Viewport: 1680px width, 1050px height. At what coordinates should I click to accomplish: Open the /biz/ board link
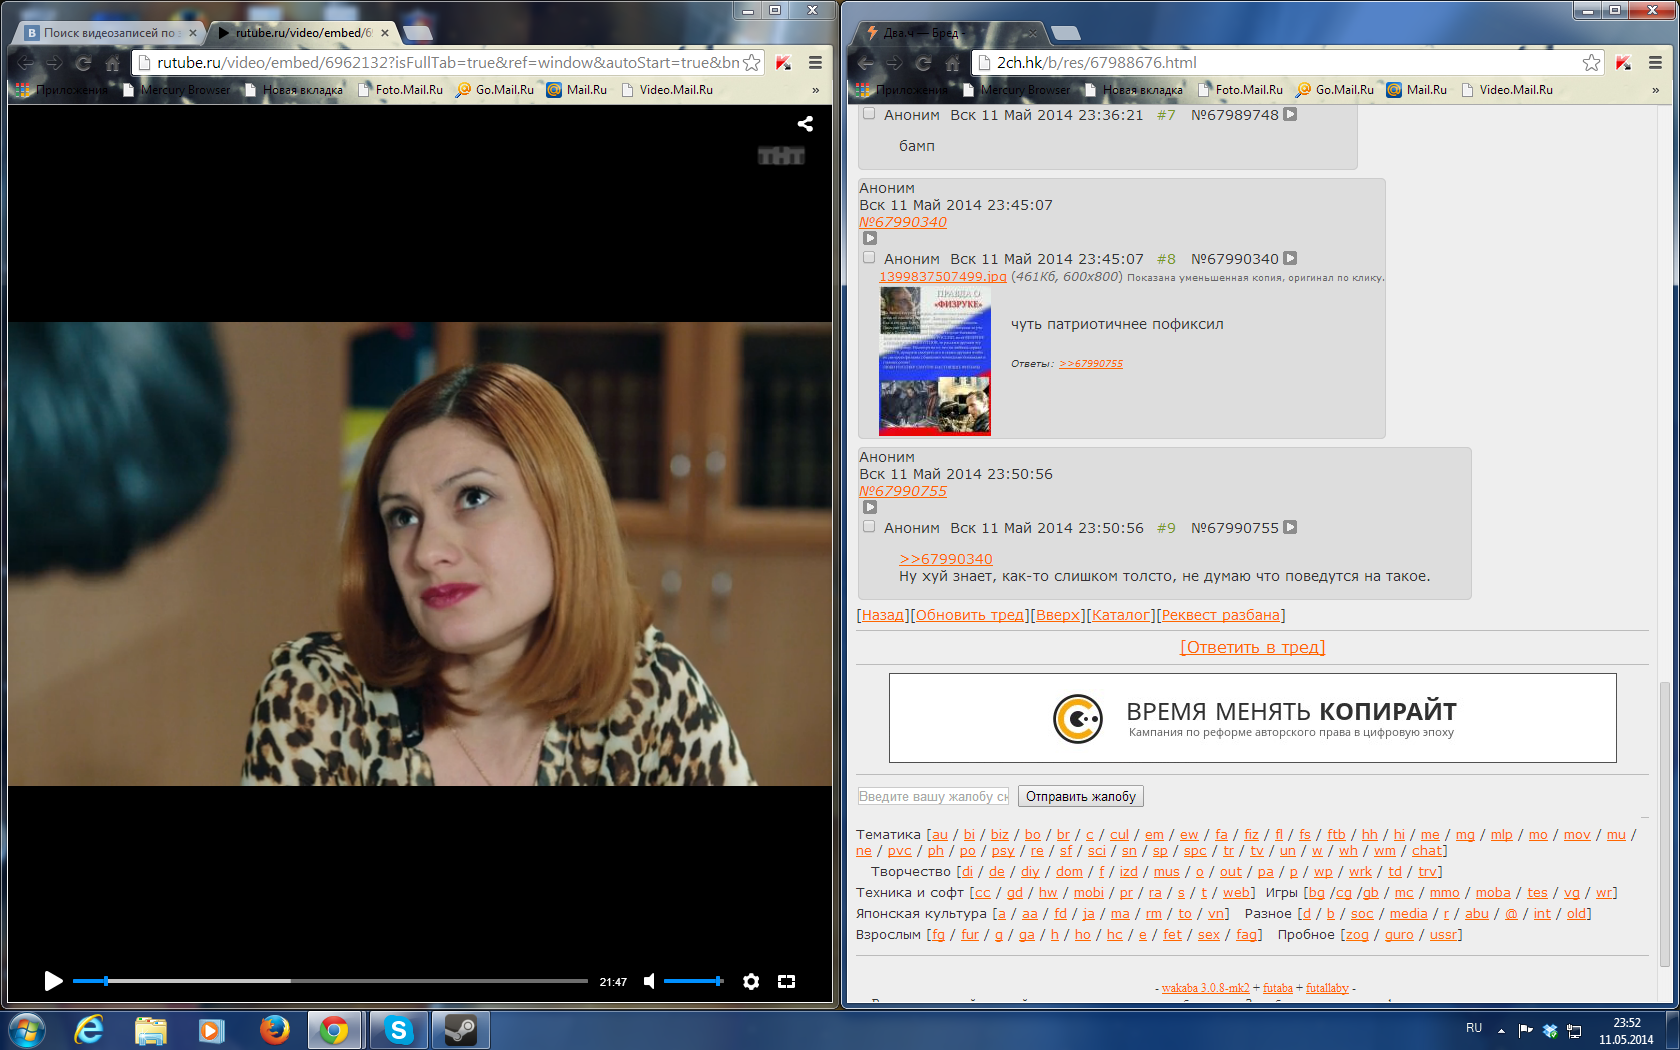coord(1000,835)
